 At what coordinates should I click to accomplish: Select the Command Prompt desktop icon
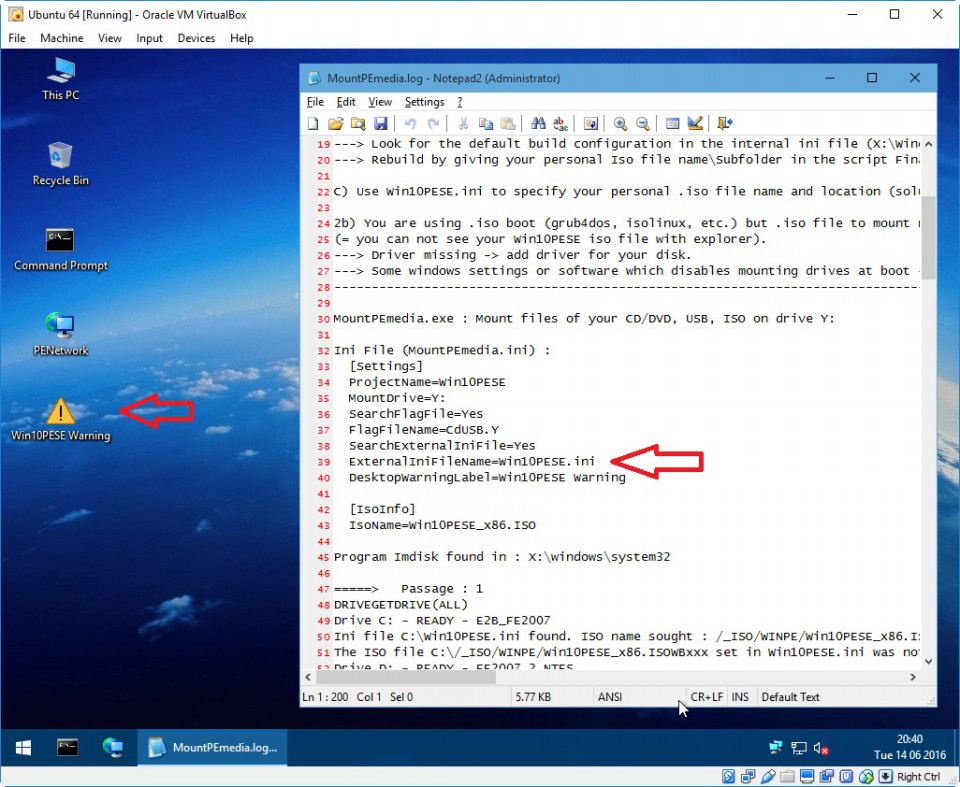[x=61, y=249]
